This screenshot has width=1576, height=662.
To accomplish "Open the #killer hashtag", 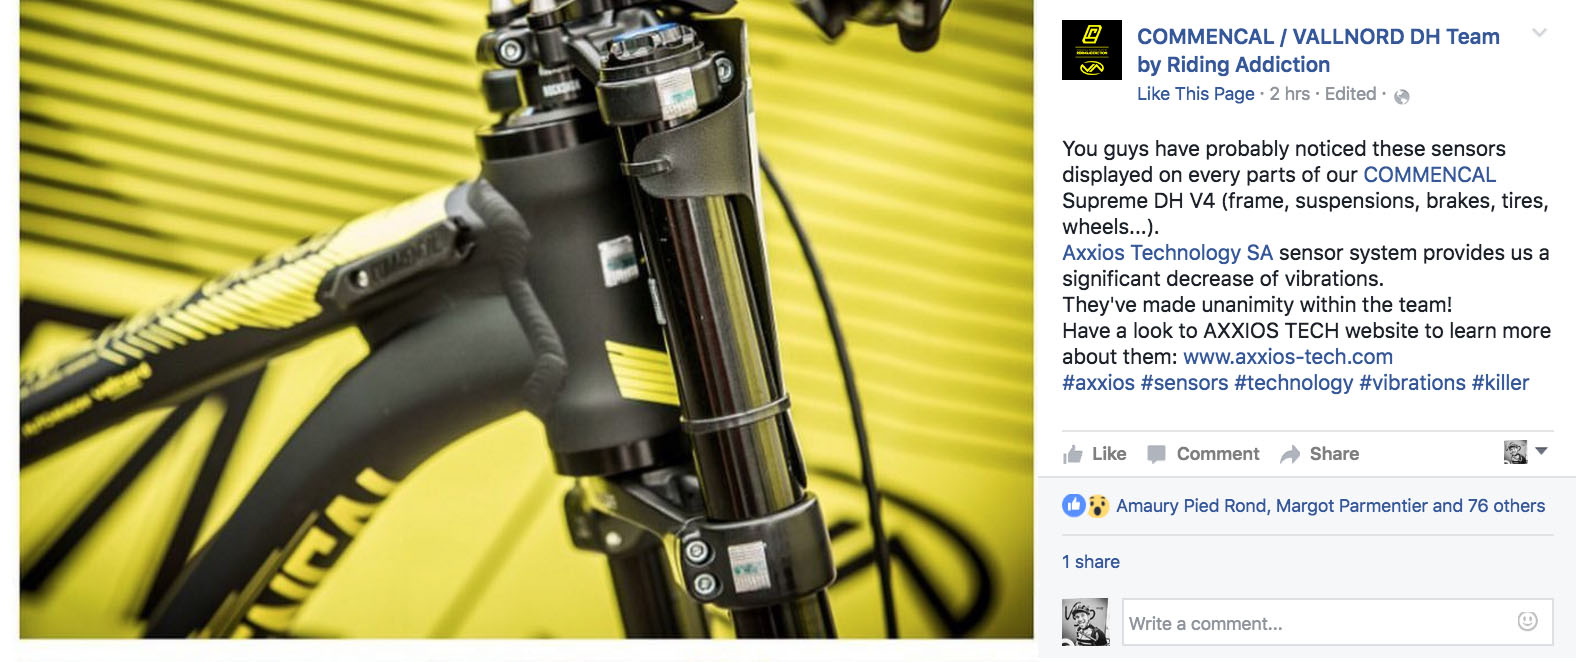I will [1500, 383].
